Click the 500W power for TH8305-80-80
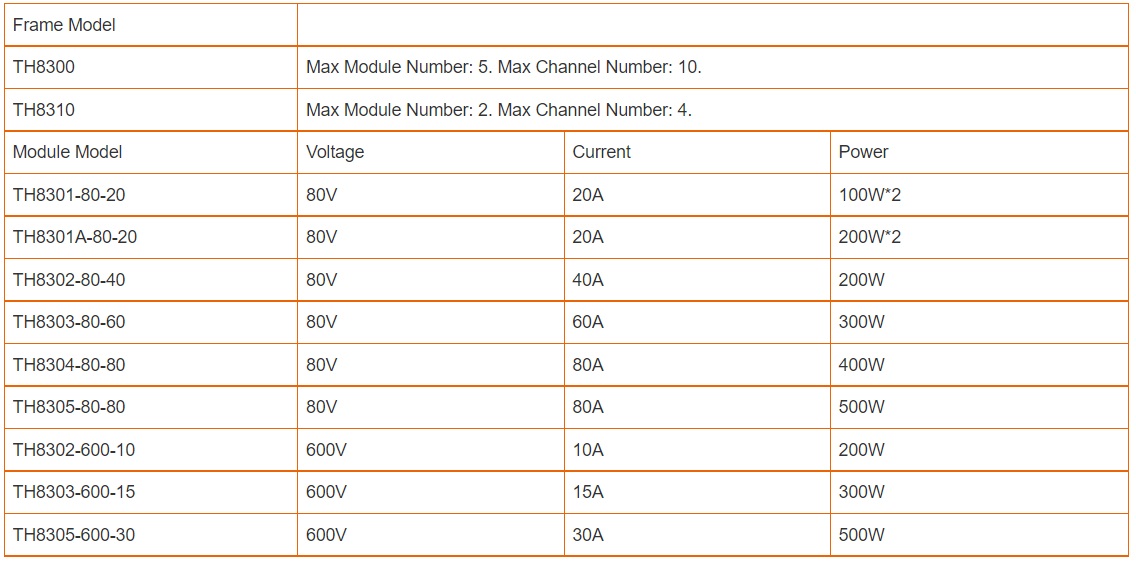 [x=861, y=407]
